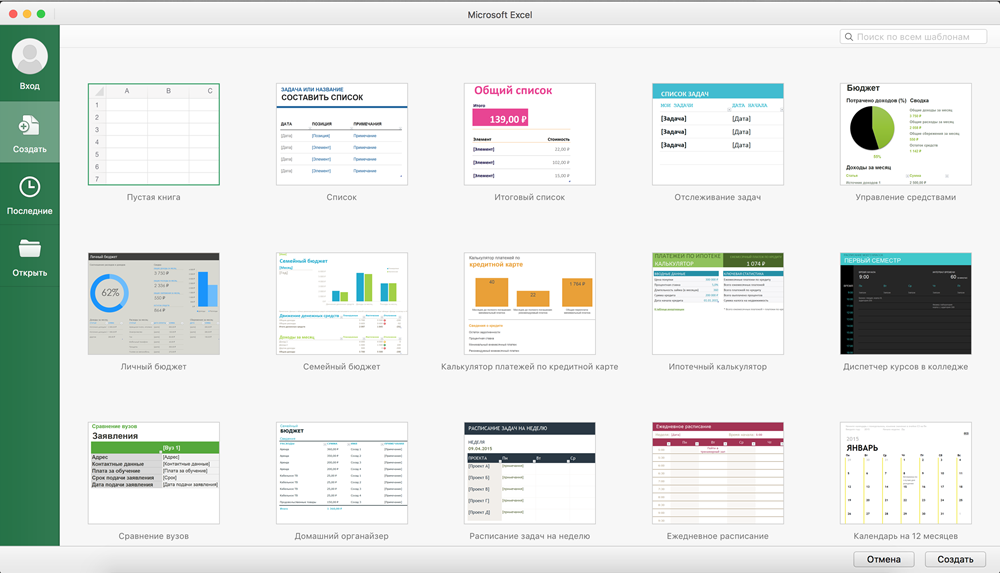Pick the Итоговый список template
This screenshot has height=573, width=1000.
click(x=530, y=134)
